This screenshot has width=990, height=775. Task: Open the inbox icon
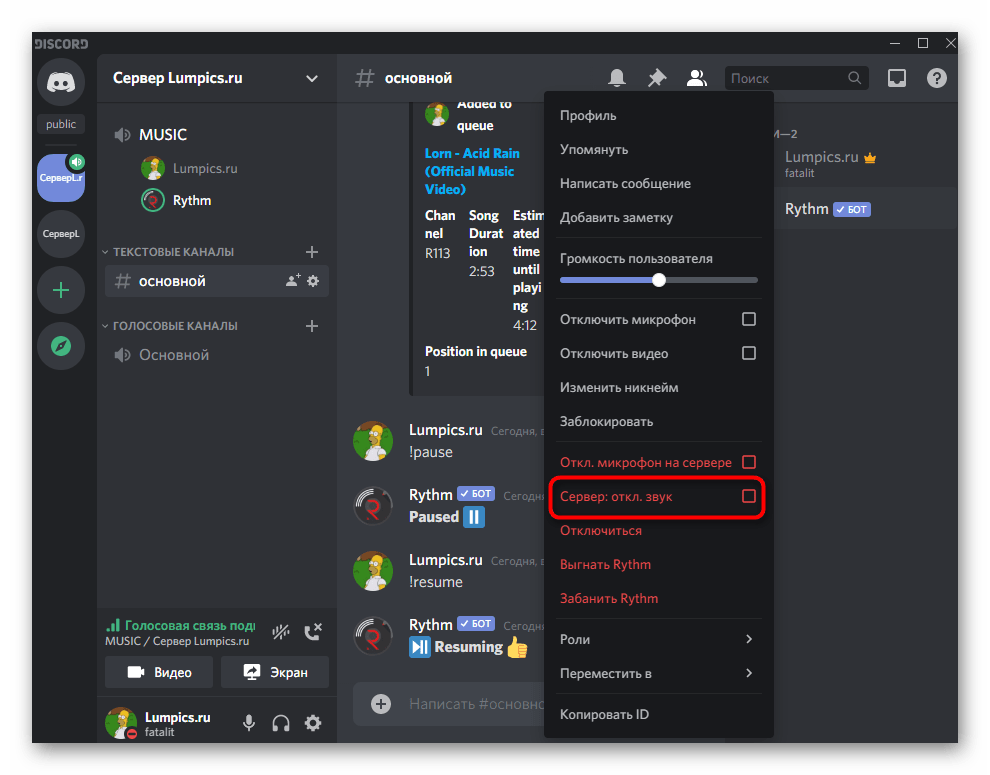(x=897, y=78)
